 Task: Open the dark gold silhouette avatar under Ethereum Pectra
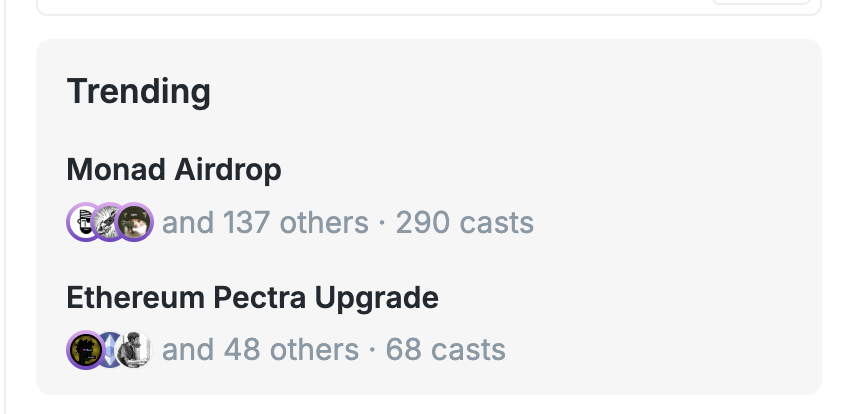(85, 350)
